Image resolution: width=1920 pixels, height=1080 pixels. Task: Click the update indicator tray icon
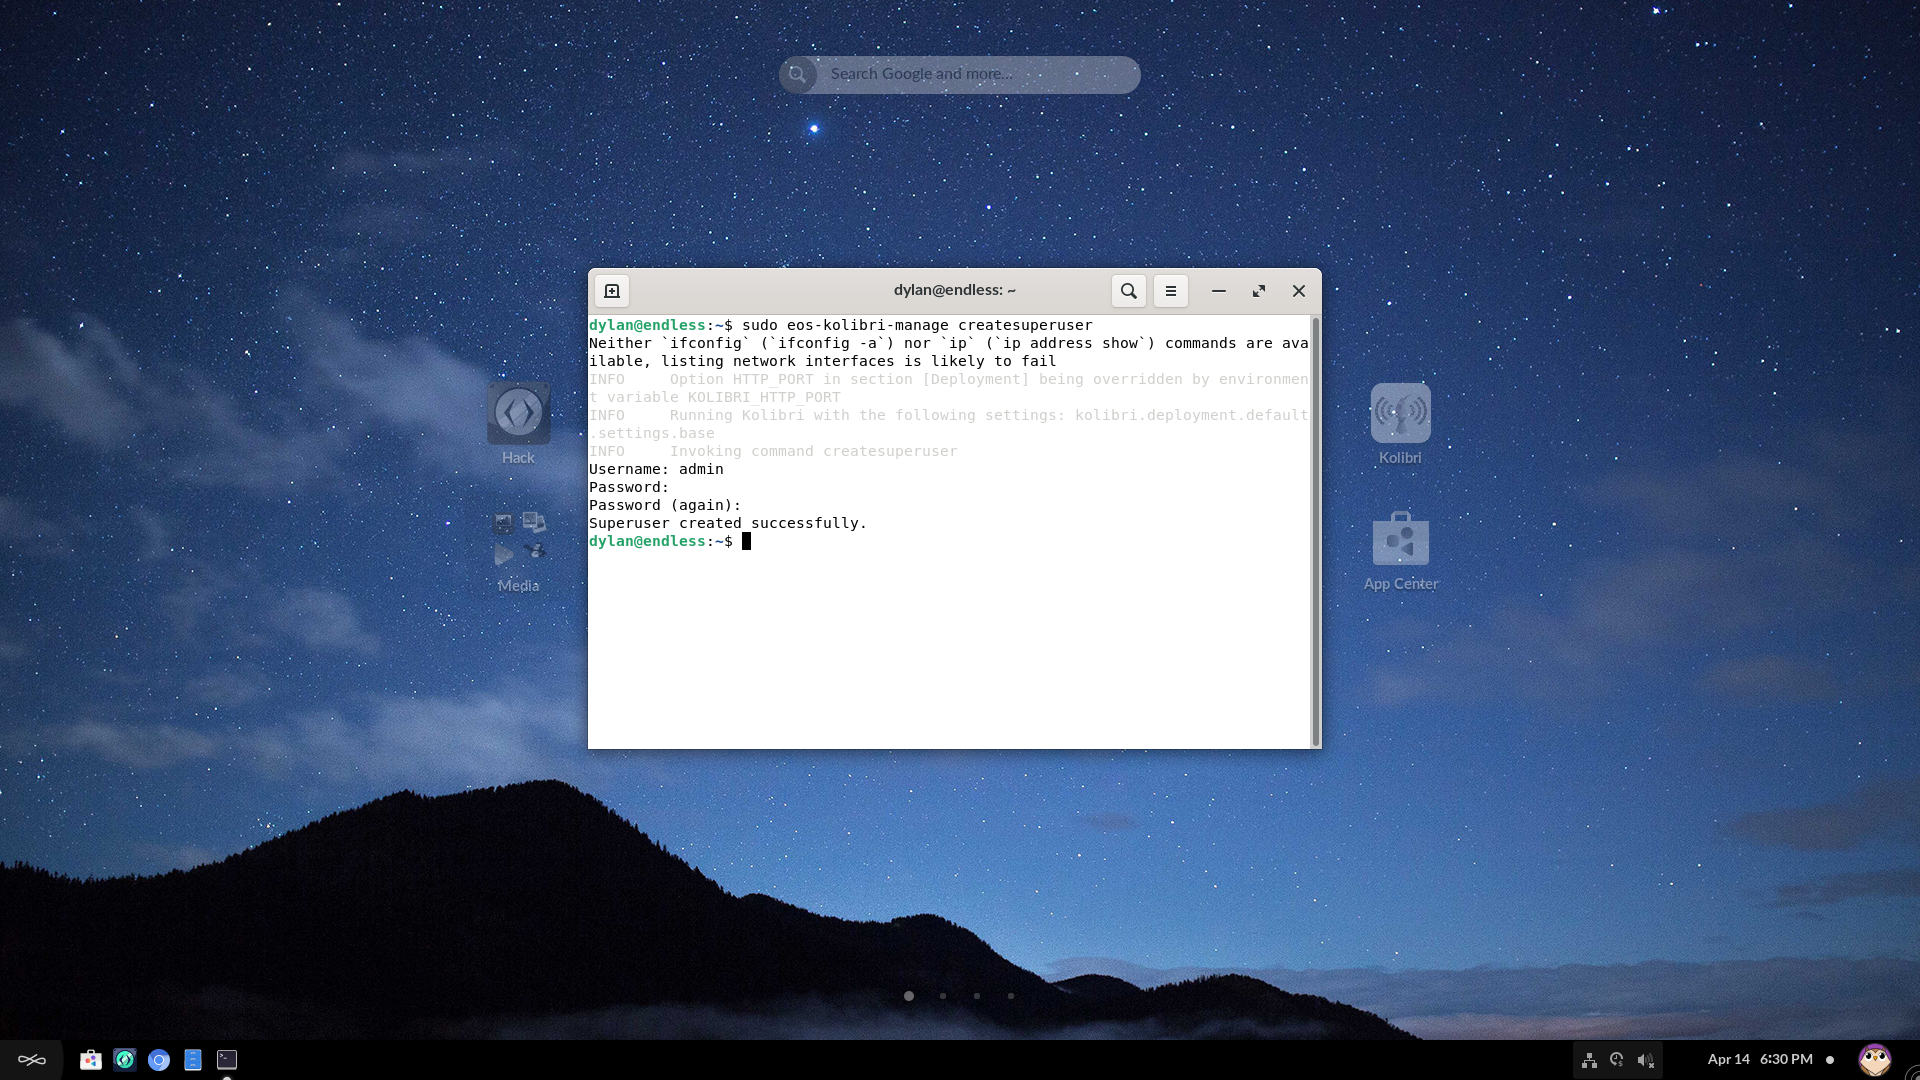(x=1617, y=1060)
